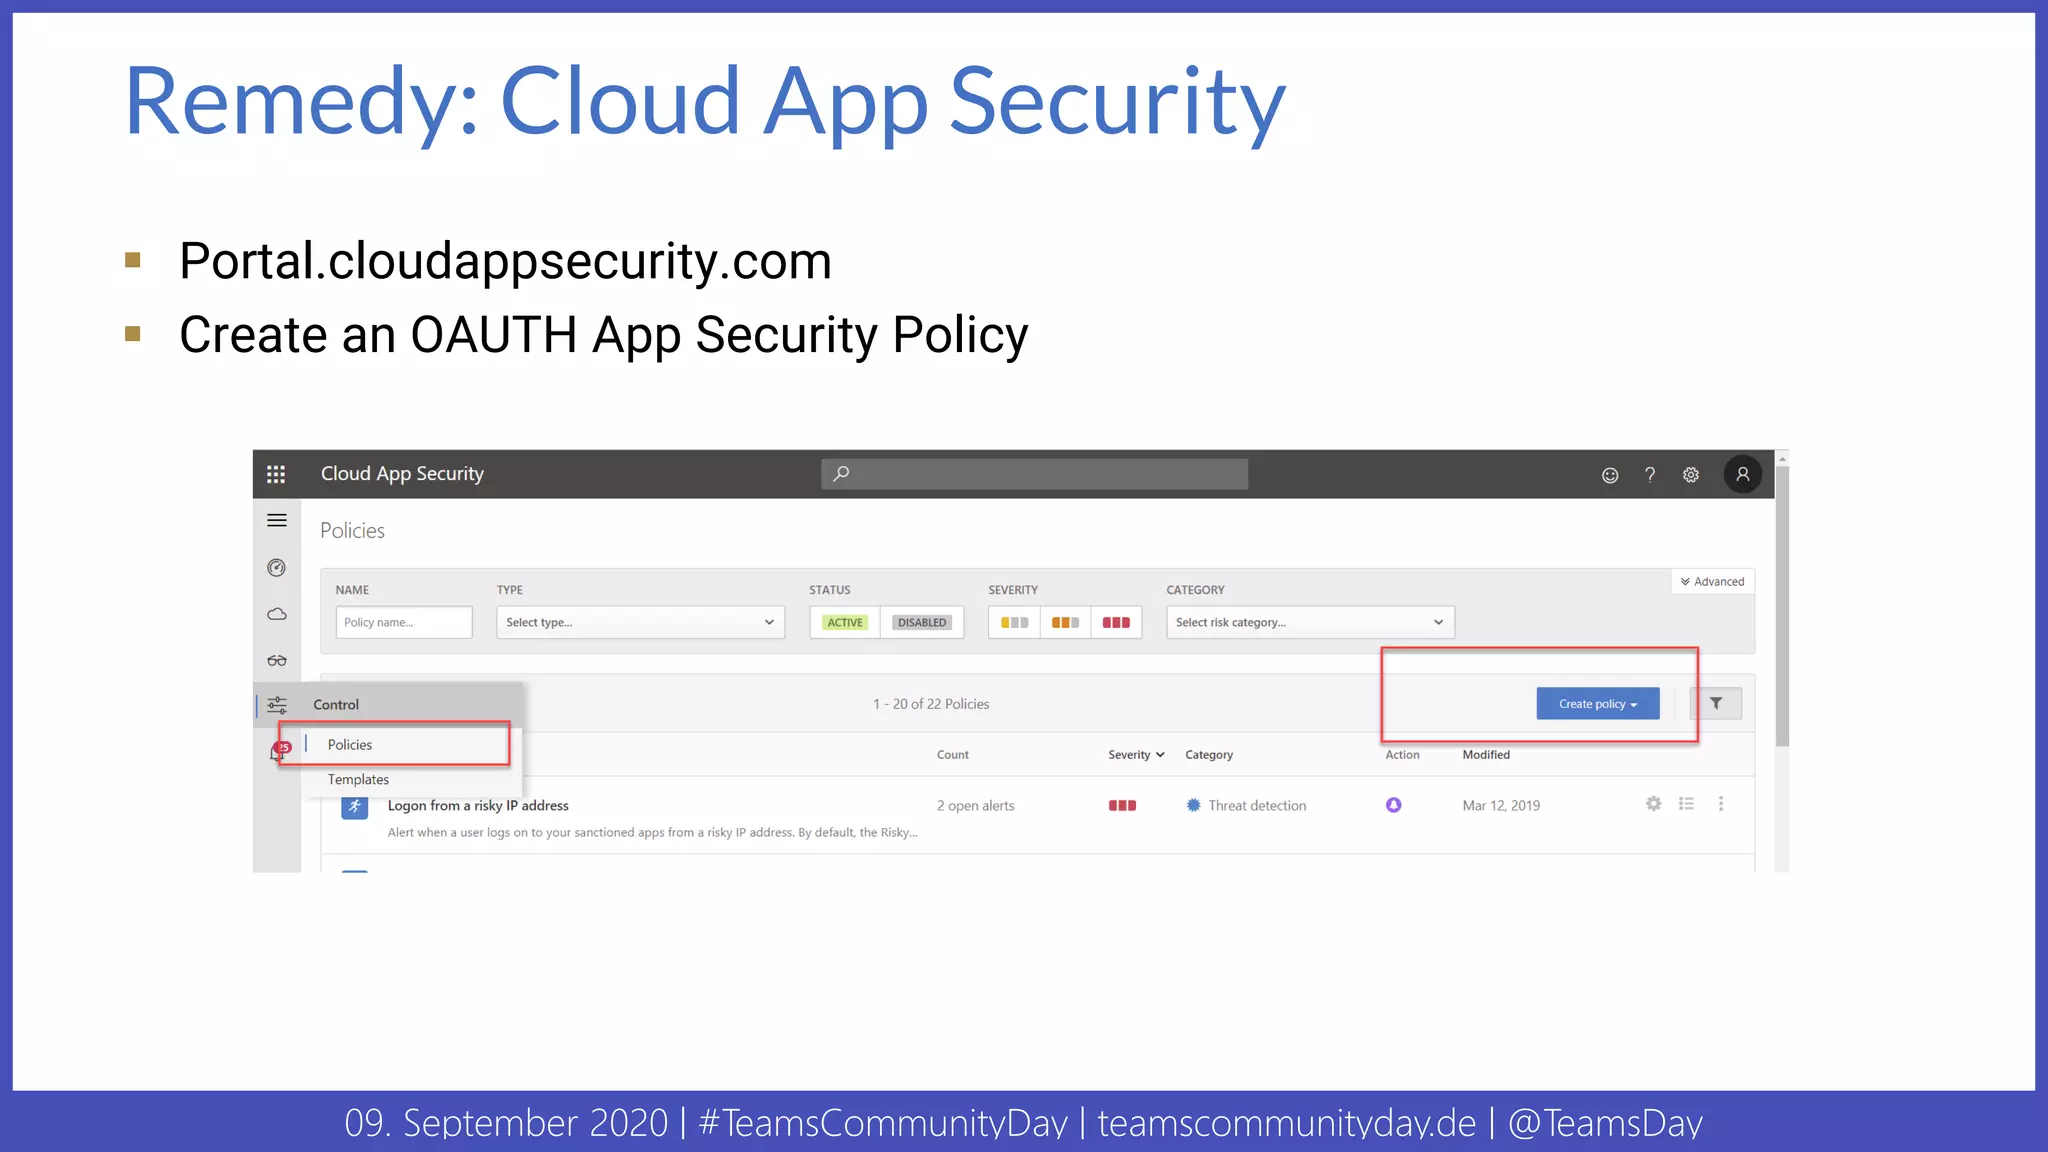Image resolution: width=2048 pixels, height=1152 pixels.
Task: Open the feedback smiley icon
Action: 1610,475
